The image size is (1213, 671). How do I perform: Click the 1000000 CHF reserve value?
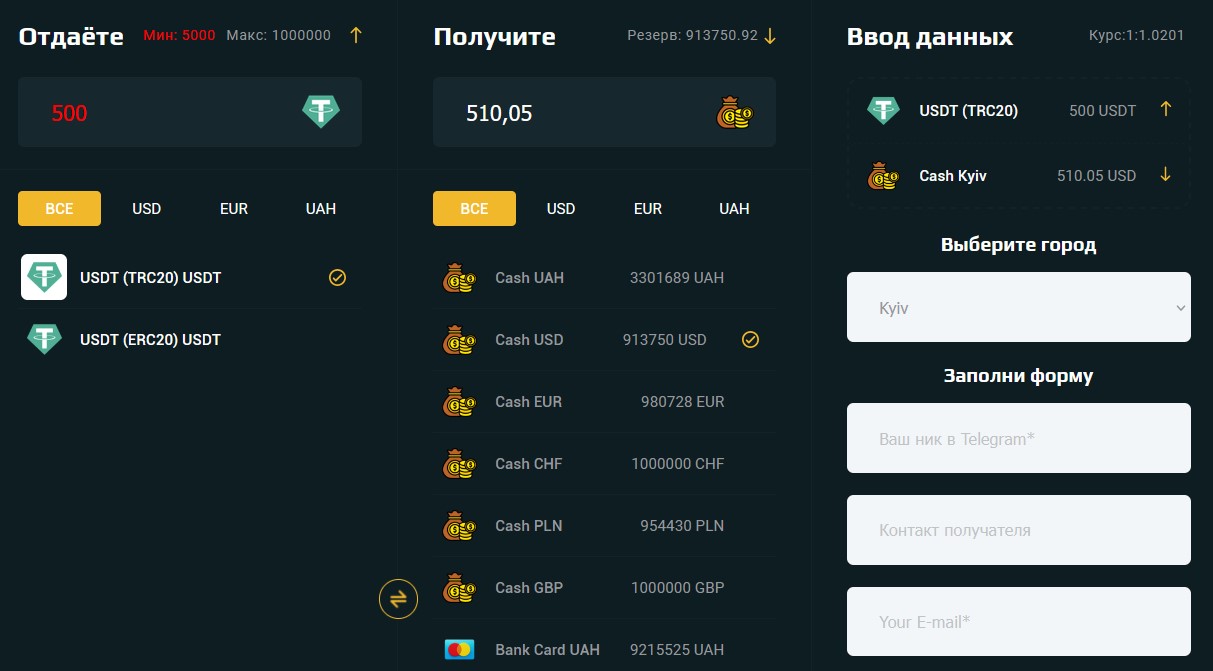(x=678, y=464)
